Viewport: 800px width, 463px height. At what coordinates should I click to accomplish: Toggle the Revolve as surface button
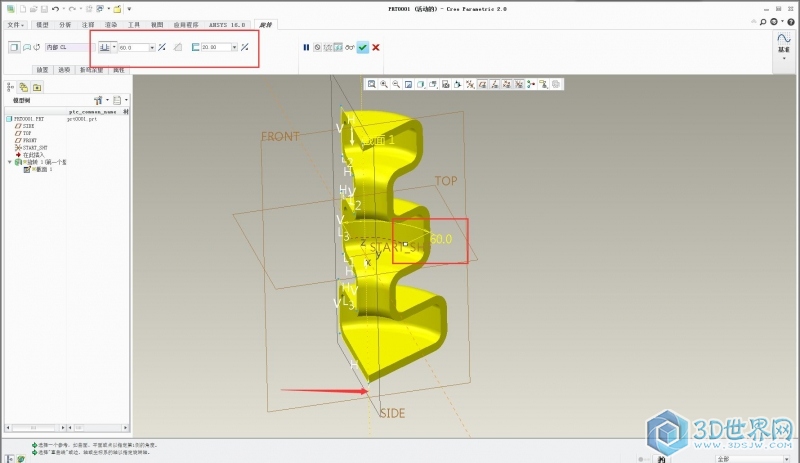click(27, 47)
